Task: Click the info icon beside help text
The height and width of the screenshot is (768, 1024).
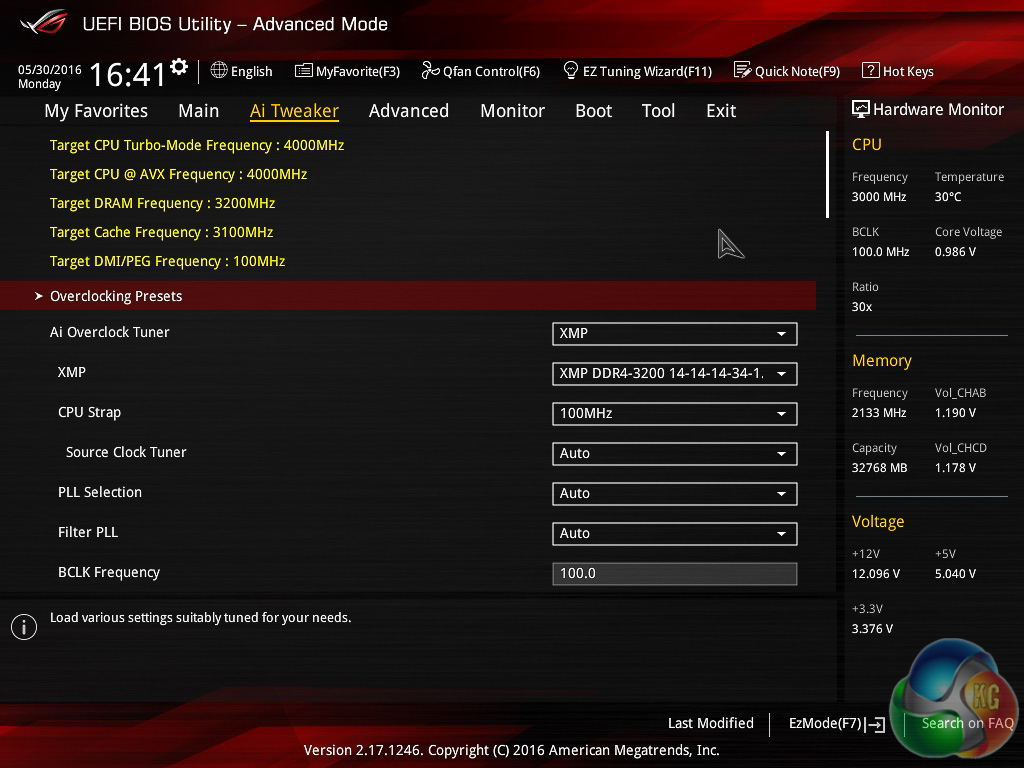Action: click(x=24, y=627)
